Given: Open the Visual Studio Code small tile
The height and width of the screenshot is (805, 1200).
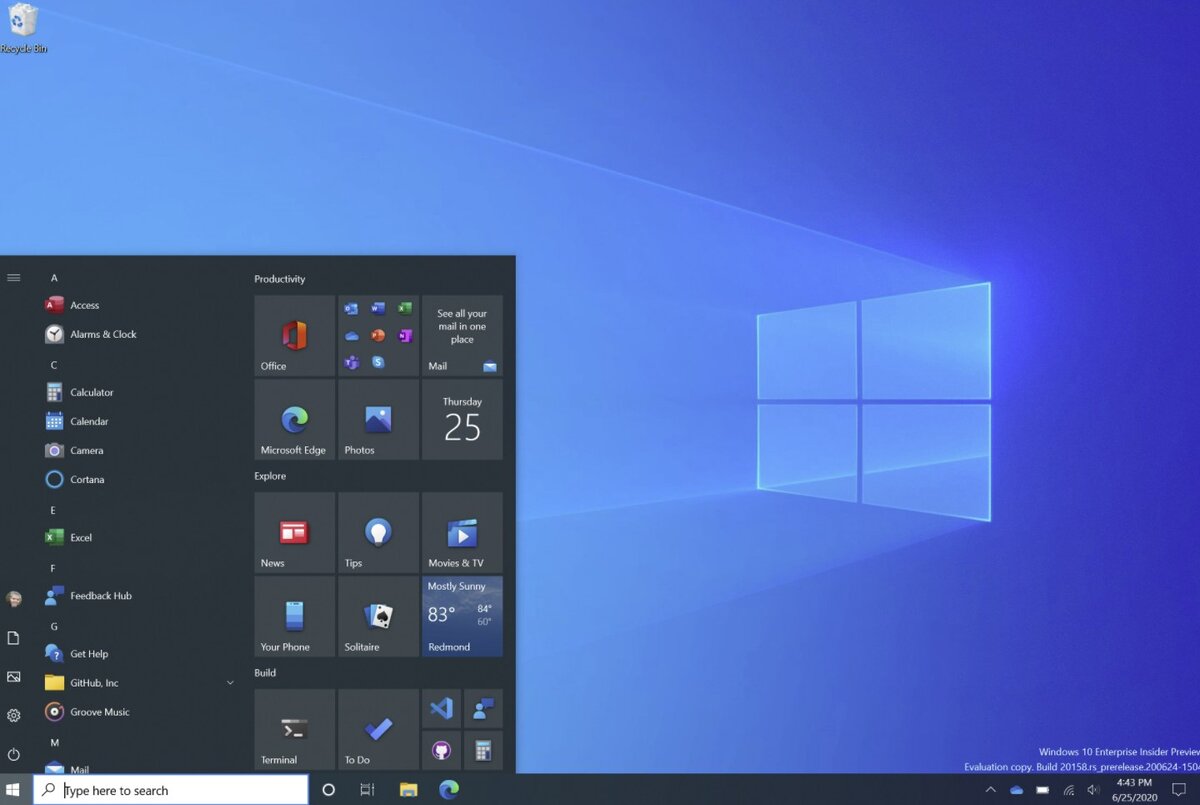Looking at the screenshot, I should (441, 708).
